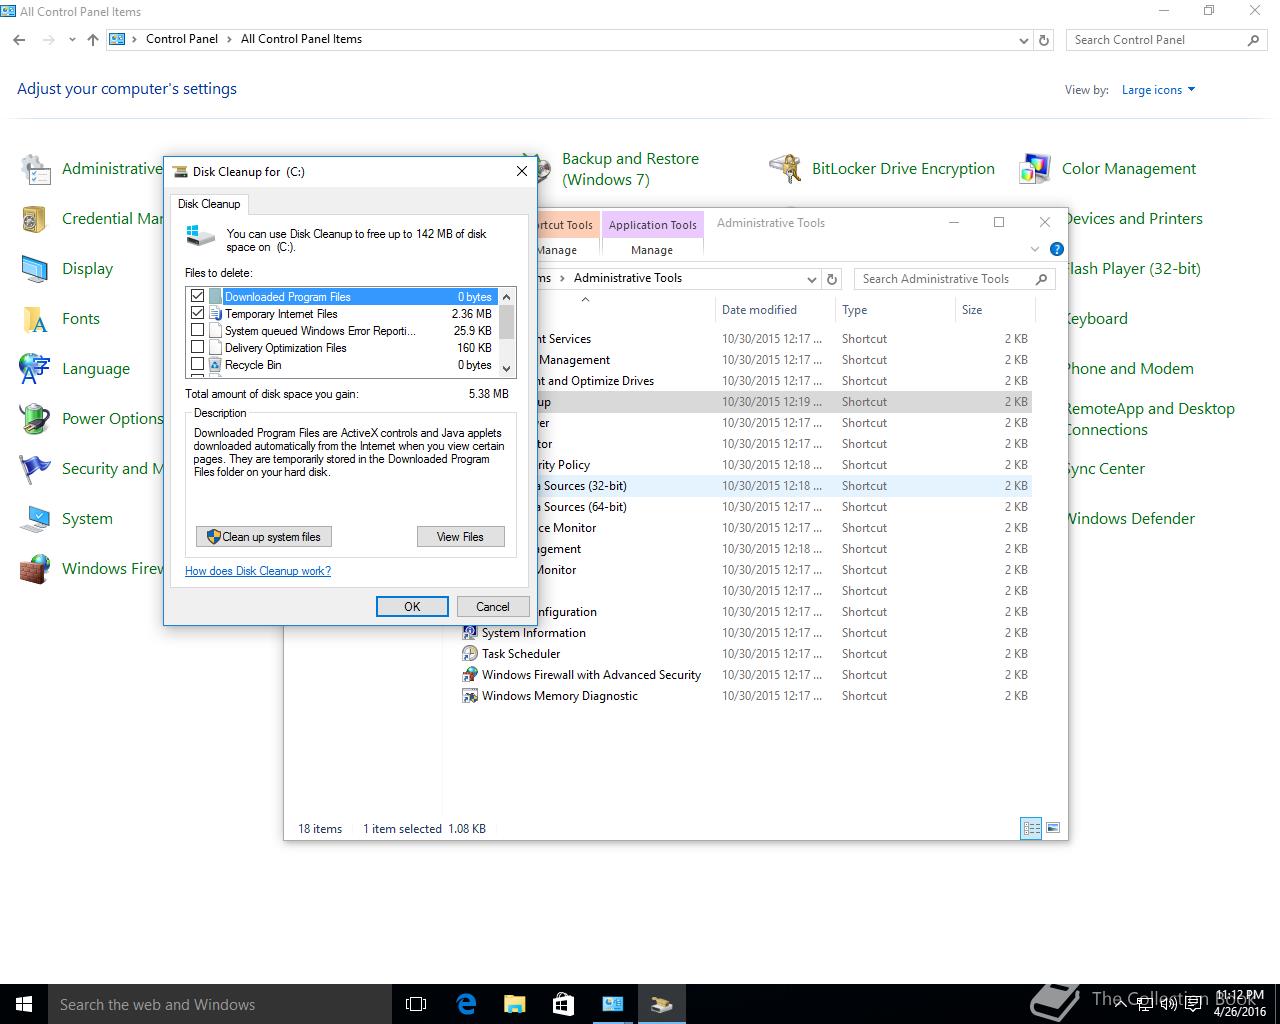Screen dimensions: 1280x1024
Task: Open the System computer icon
Action: pos(36,519)
